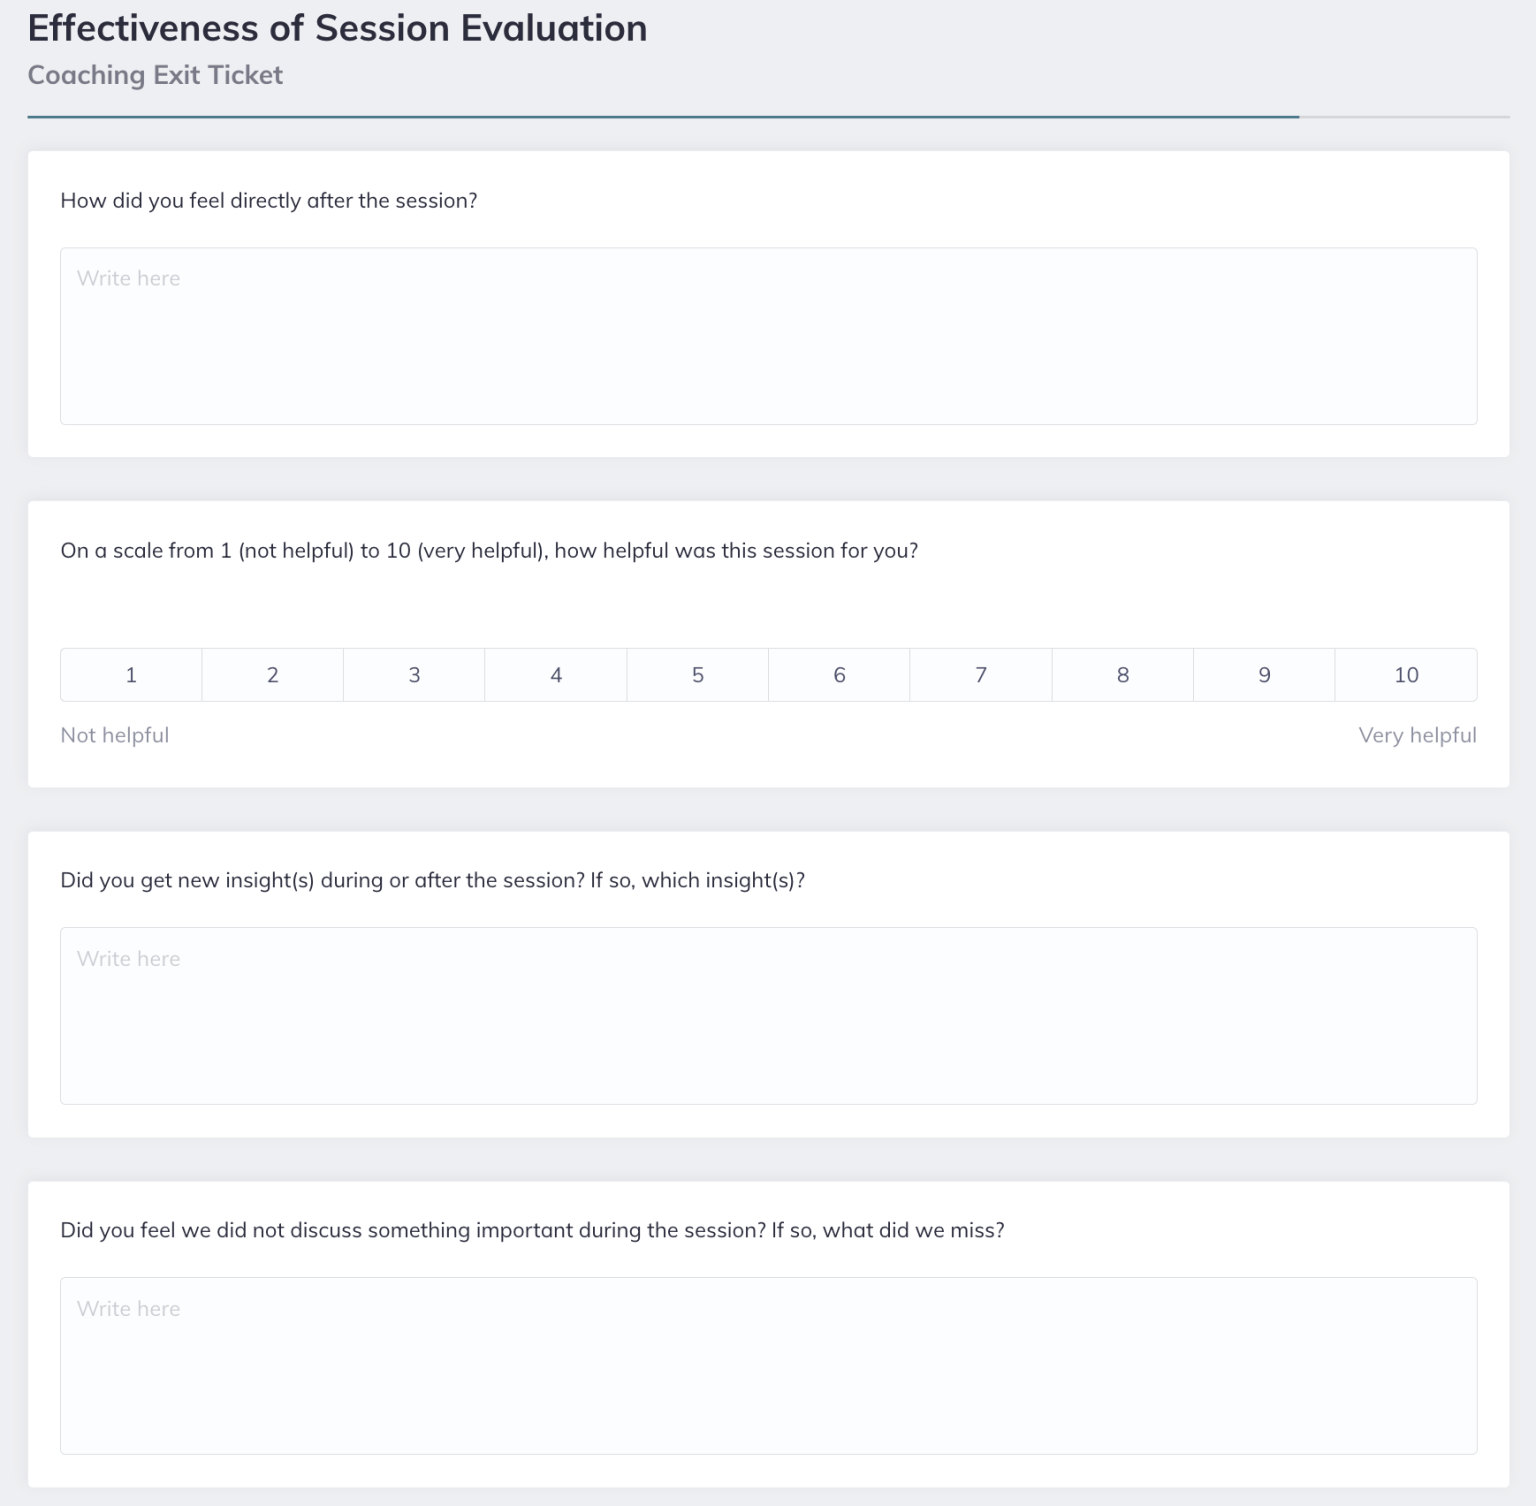Screen dimensions: 1536x1506
Task: Choose rating 4 for session helpfulness
Action: [x=556, y=674]
